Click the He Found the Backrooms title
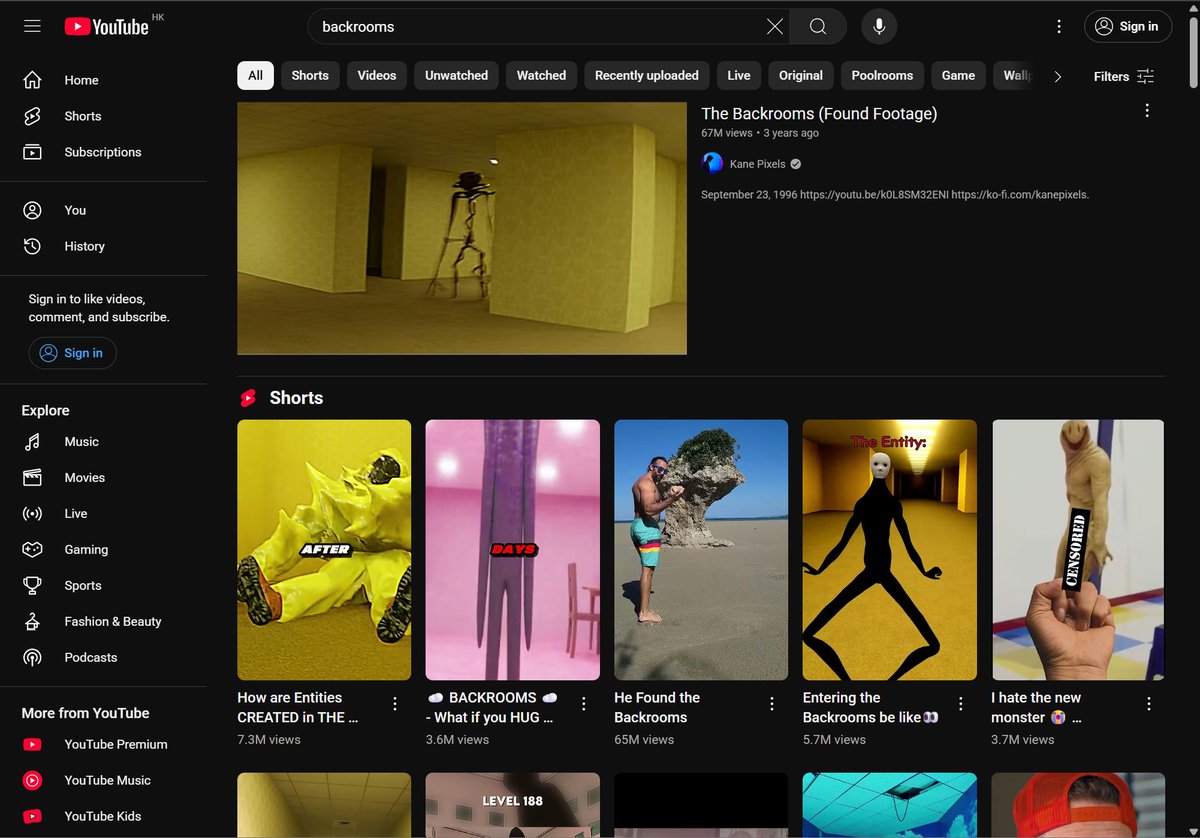The width and height of the screenshot is (1200, 838). 657,707
